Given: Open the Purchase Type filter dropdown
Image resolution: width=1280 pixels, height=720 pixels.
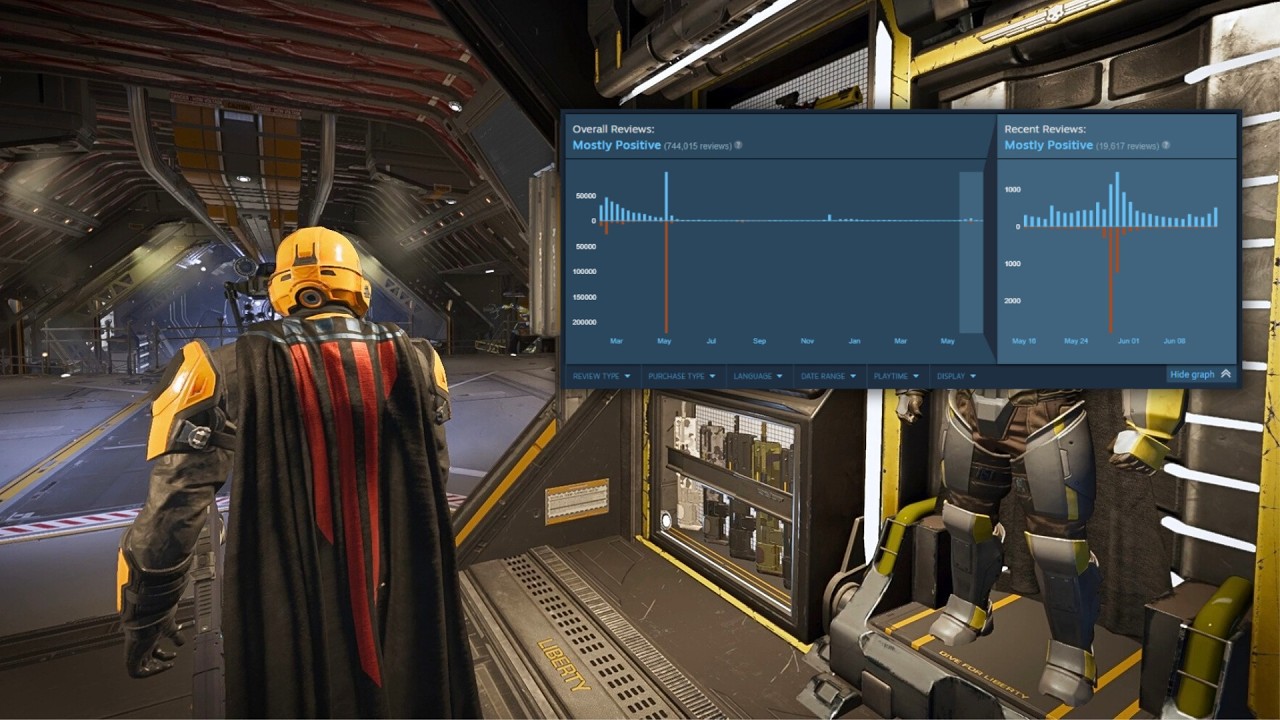Looking at the screenshot, I should click(x=682, y=376).
